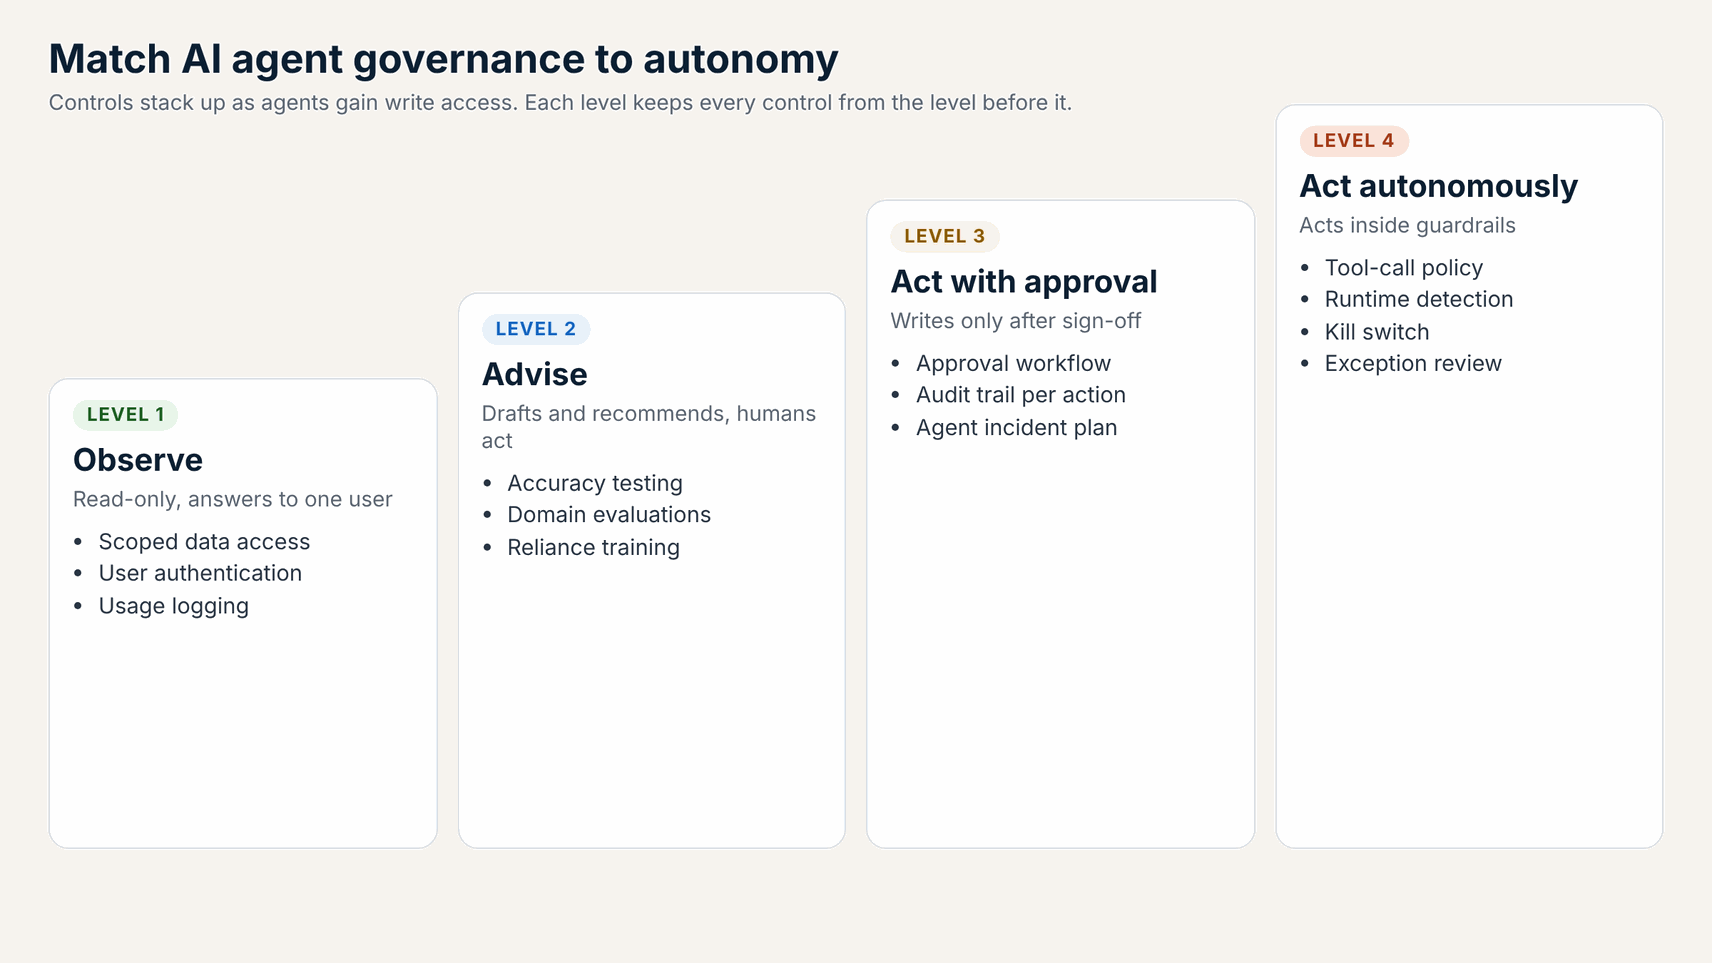Click the "Domain evaluations" bullet
Image resolution: width=1712 pixels, height=963 pixels.
click(609, 515)
